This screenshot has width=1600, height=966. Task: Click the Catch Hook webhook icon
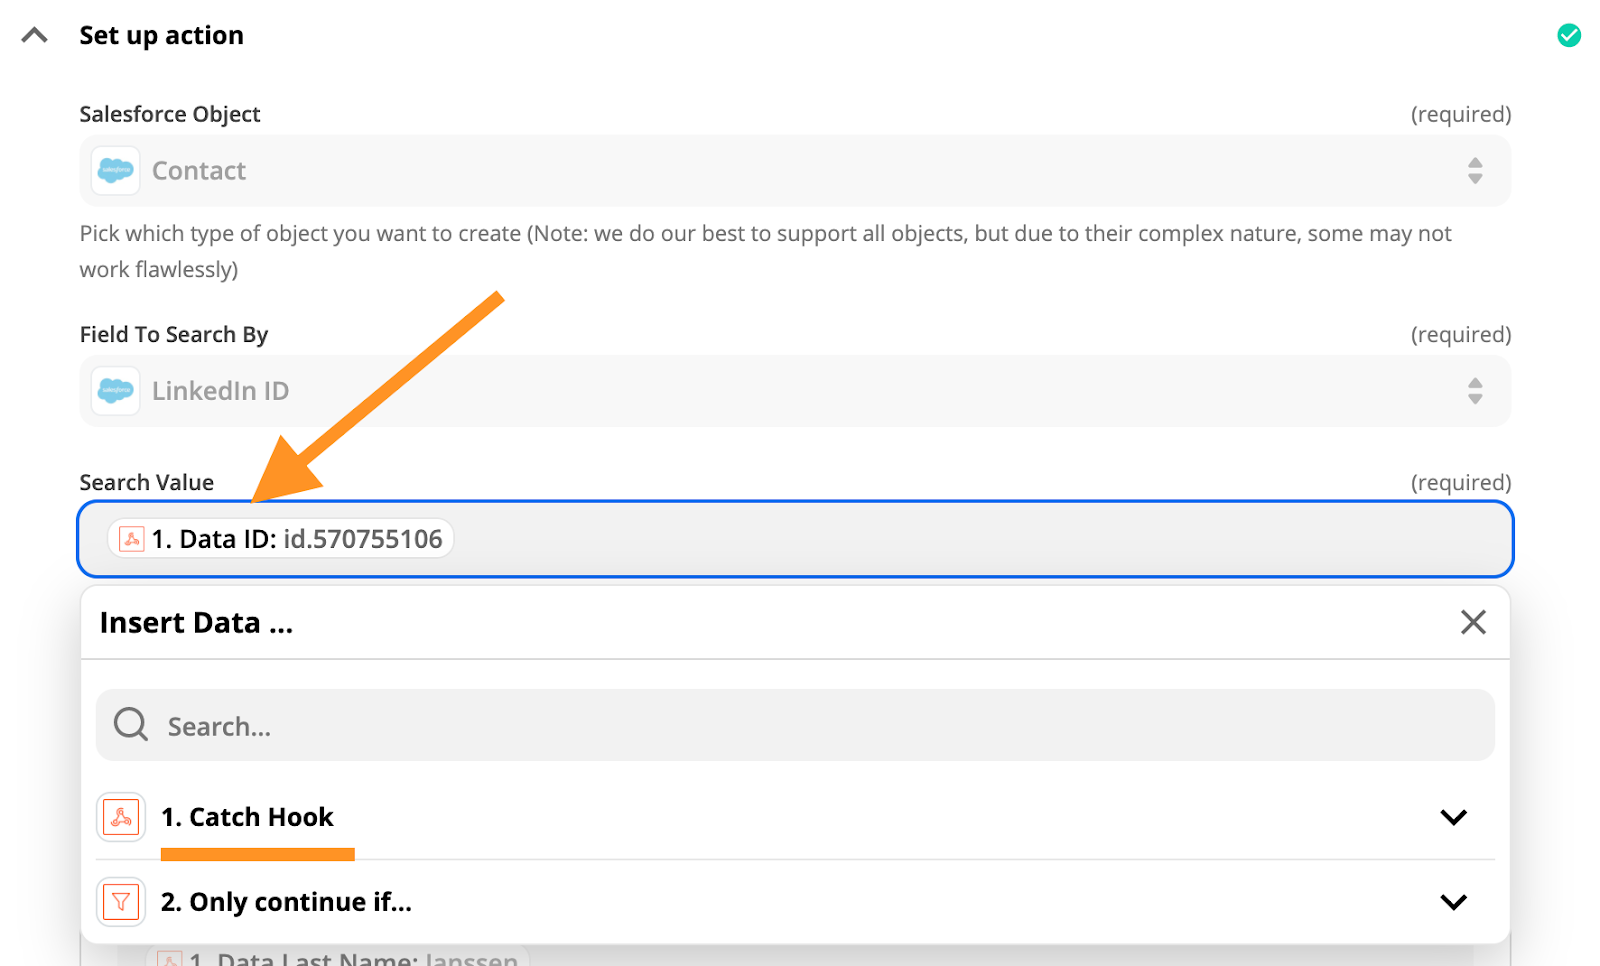click(121, 817)
